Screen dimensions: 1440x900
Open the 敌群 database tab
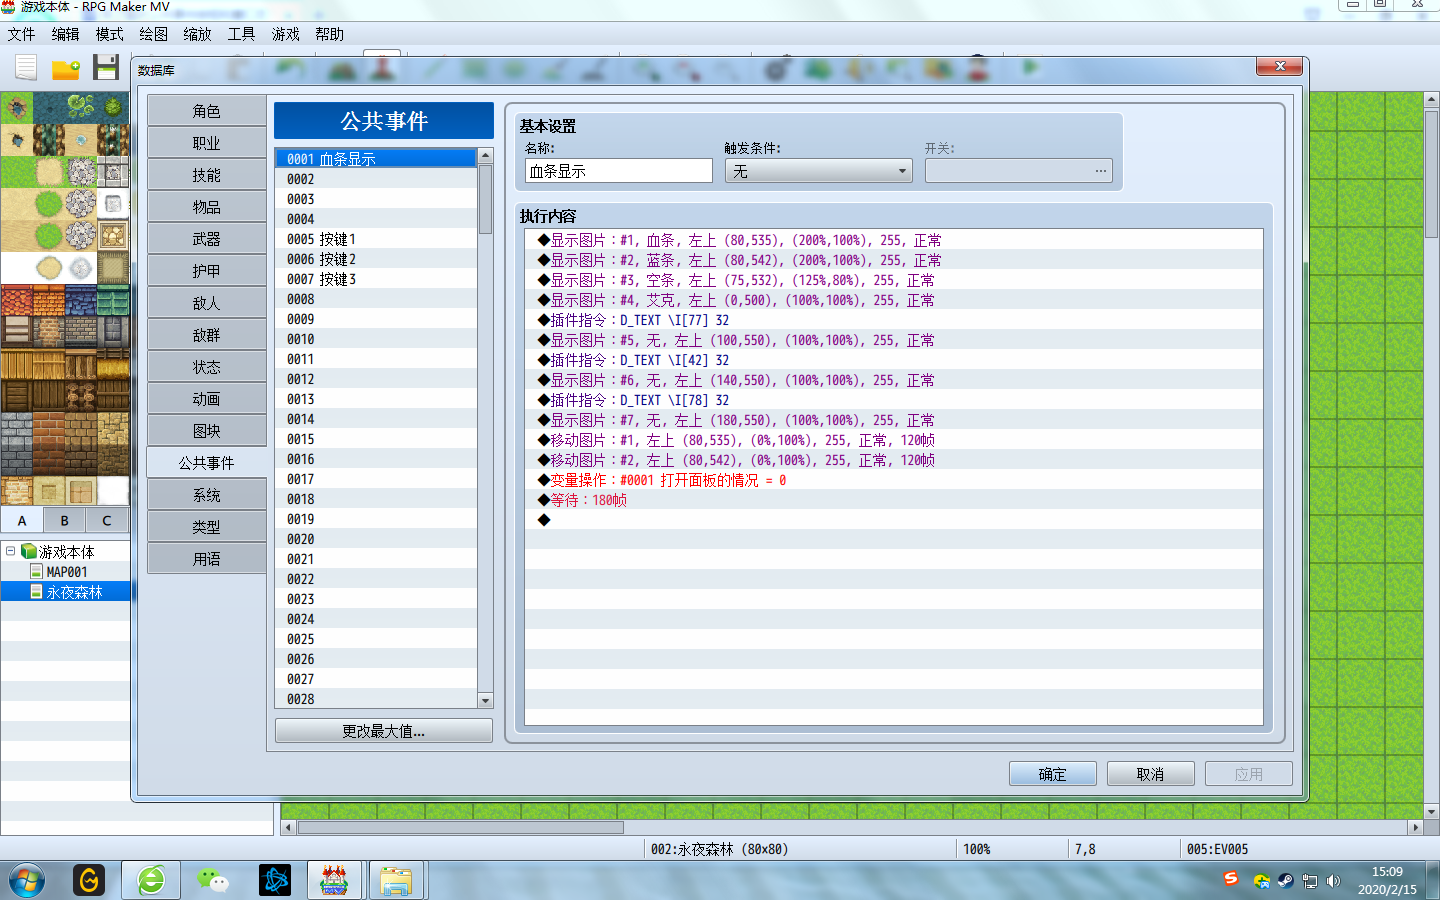pyautogui.click(x=207, y=335)
